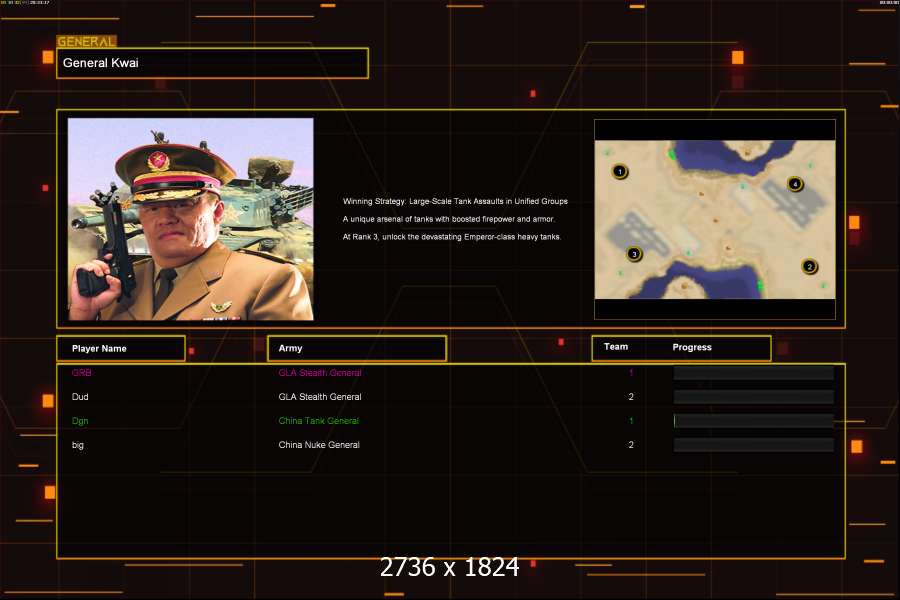Click the Progress column header

click(x=692, y=347)
